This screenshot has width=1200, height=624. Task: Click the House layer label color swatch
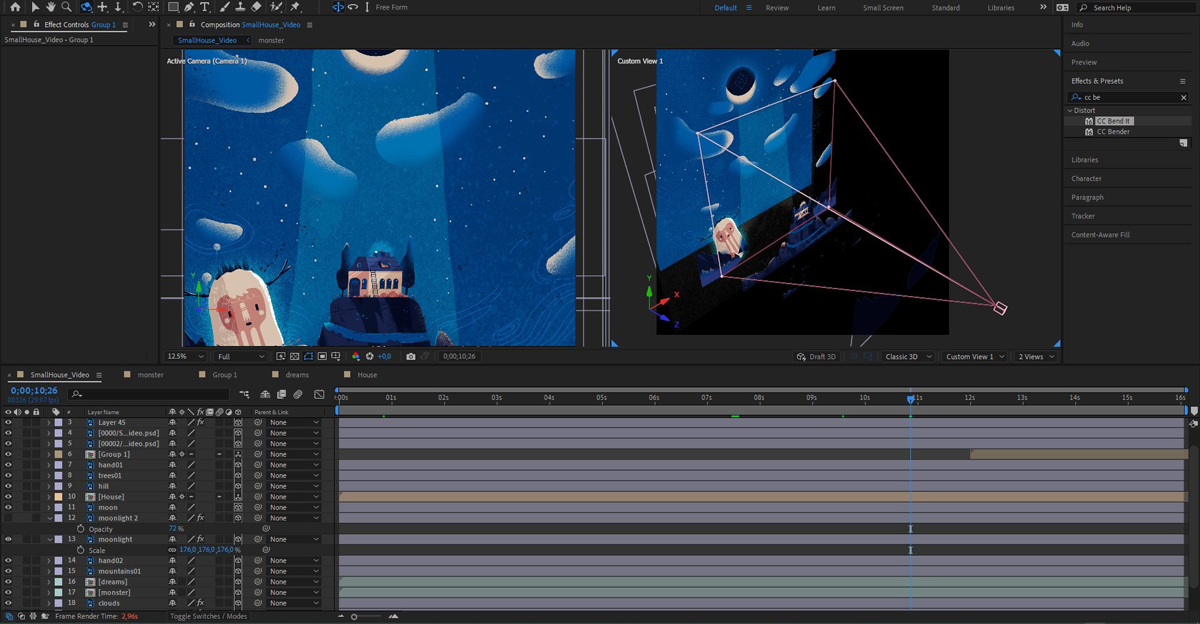click(58, 497)
